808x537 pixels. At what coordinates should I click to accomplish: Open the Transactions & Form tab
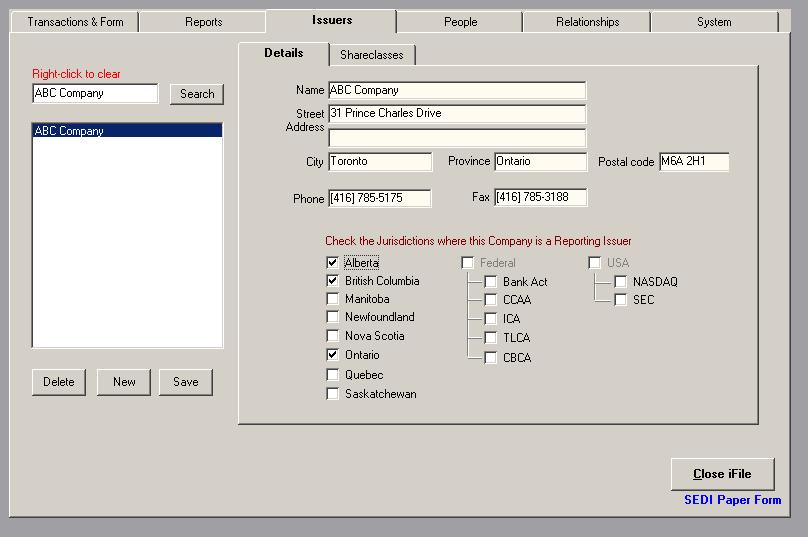[75, 22]
